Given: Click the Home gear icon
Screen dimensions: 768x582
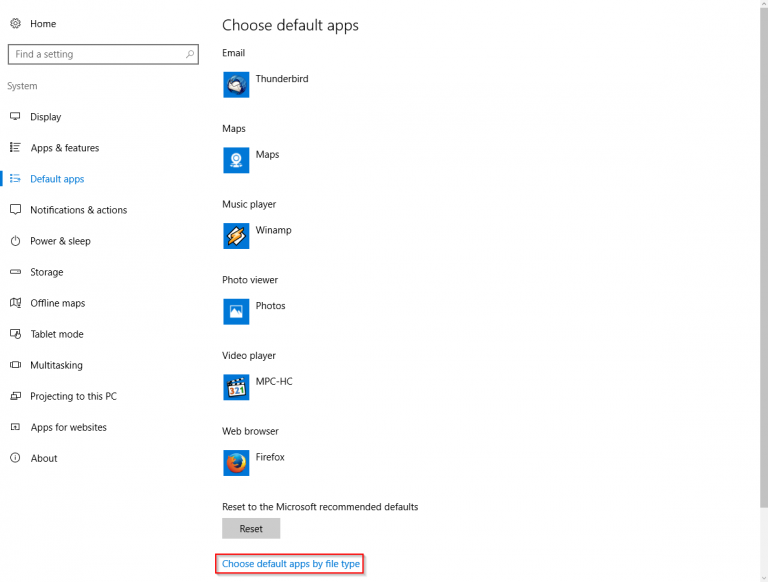Looking at the screenshot, I should (16, 23).
